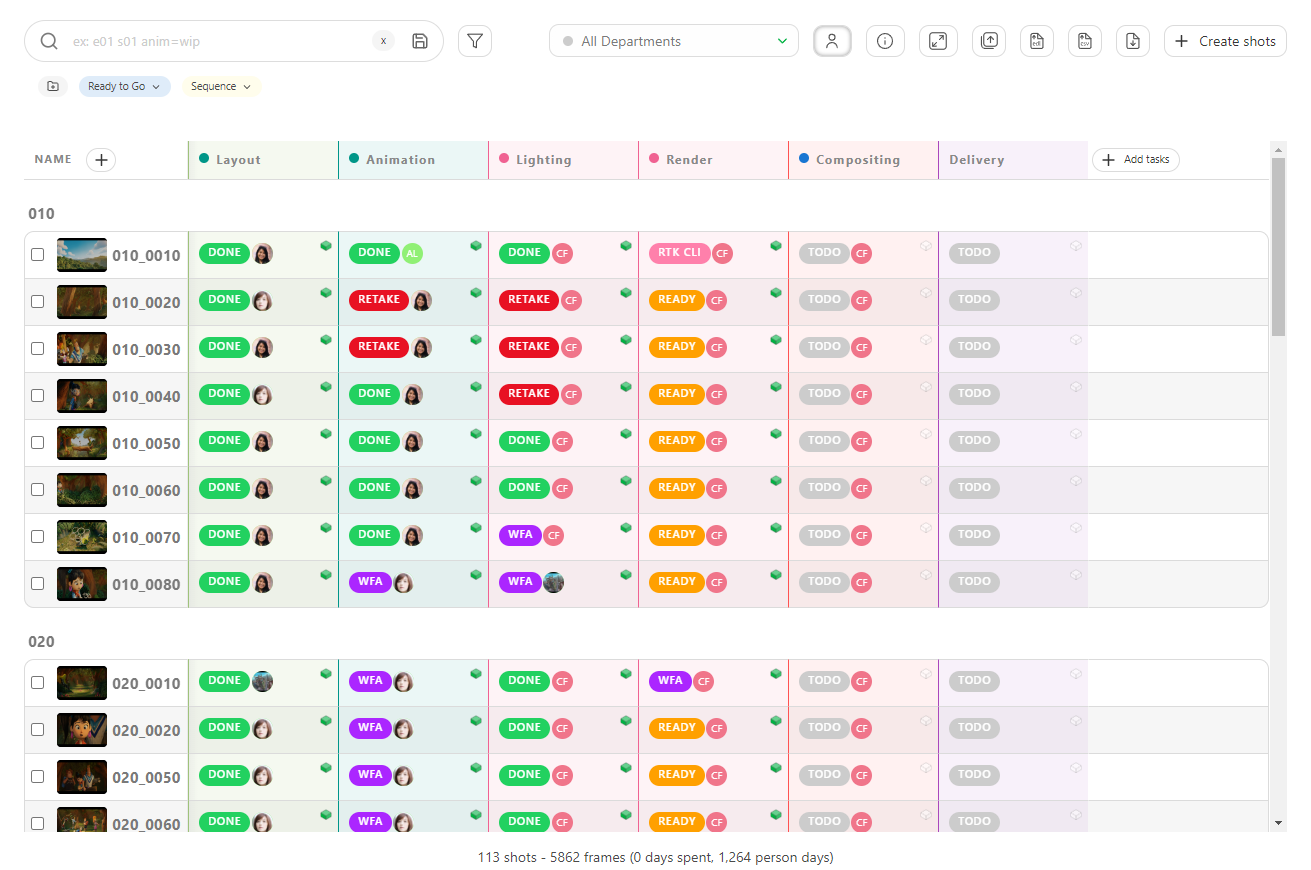The height and width of the screenshot is (870, 1311).
Task: Click the export download icon
Action: (1133, 41)
